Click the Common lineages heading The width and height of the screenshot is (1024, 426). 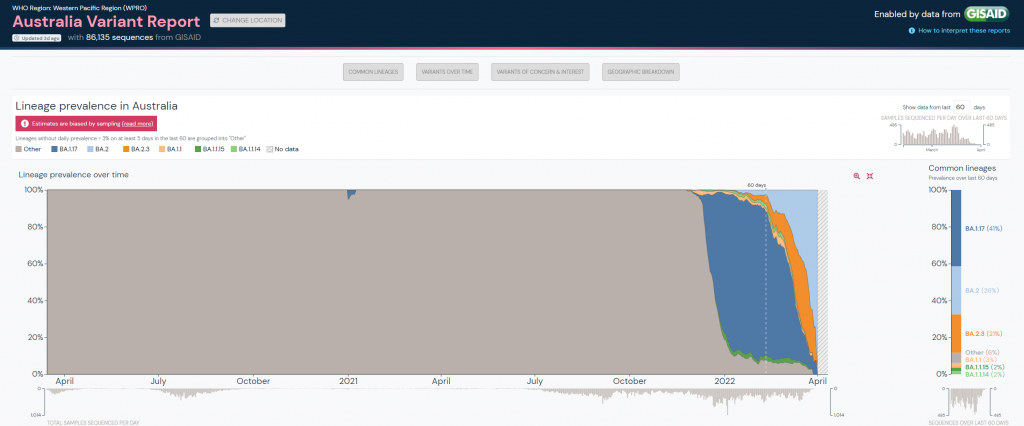pos(961,169)
